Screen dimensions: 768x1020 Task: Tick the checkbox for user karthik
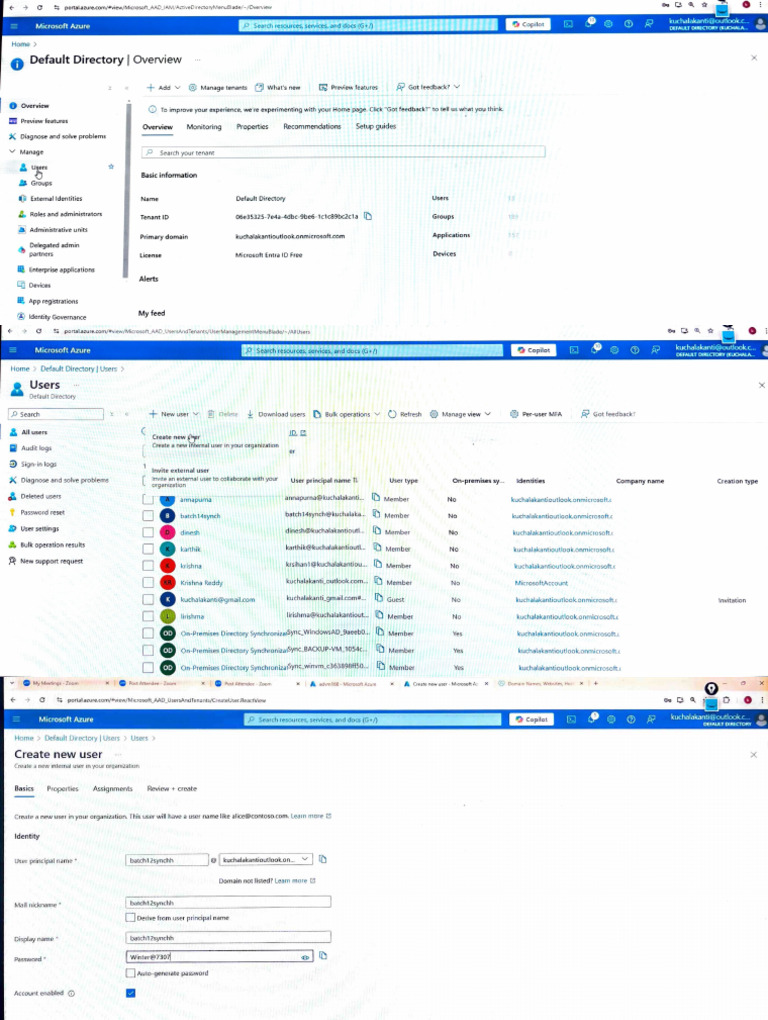point(148,549)
